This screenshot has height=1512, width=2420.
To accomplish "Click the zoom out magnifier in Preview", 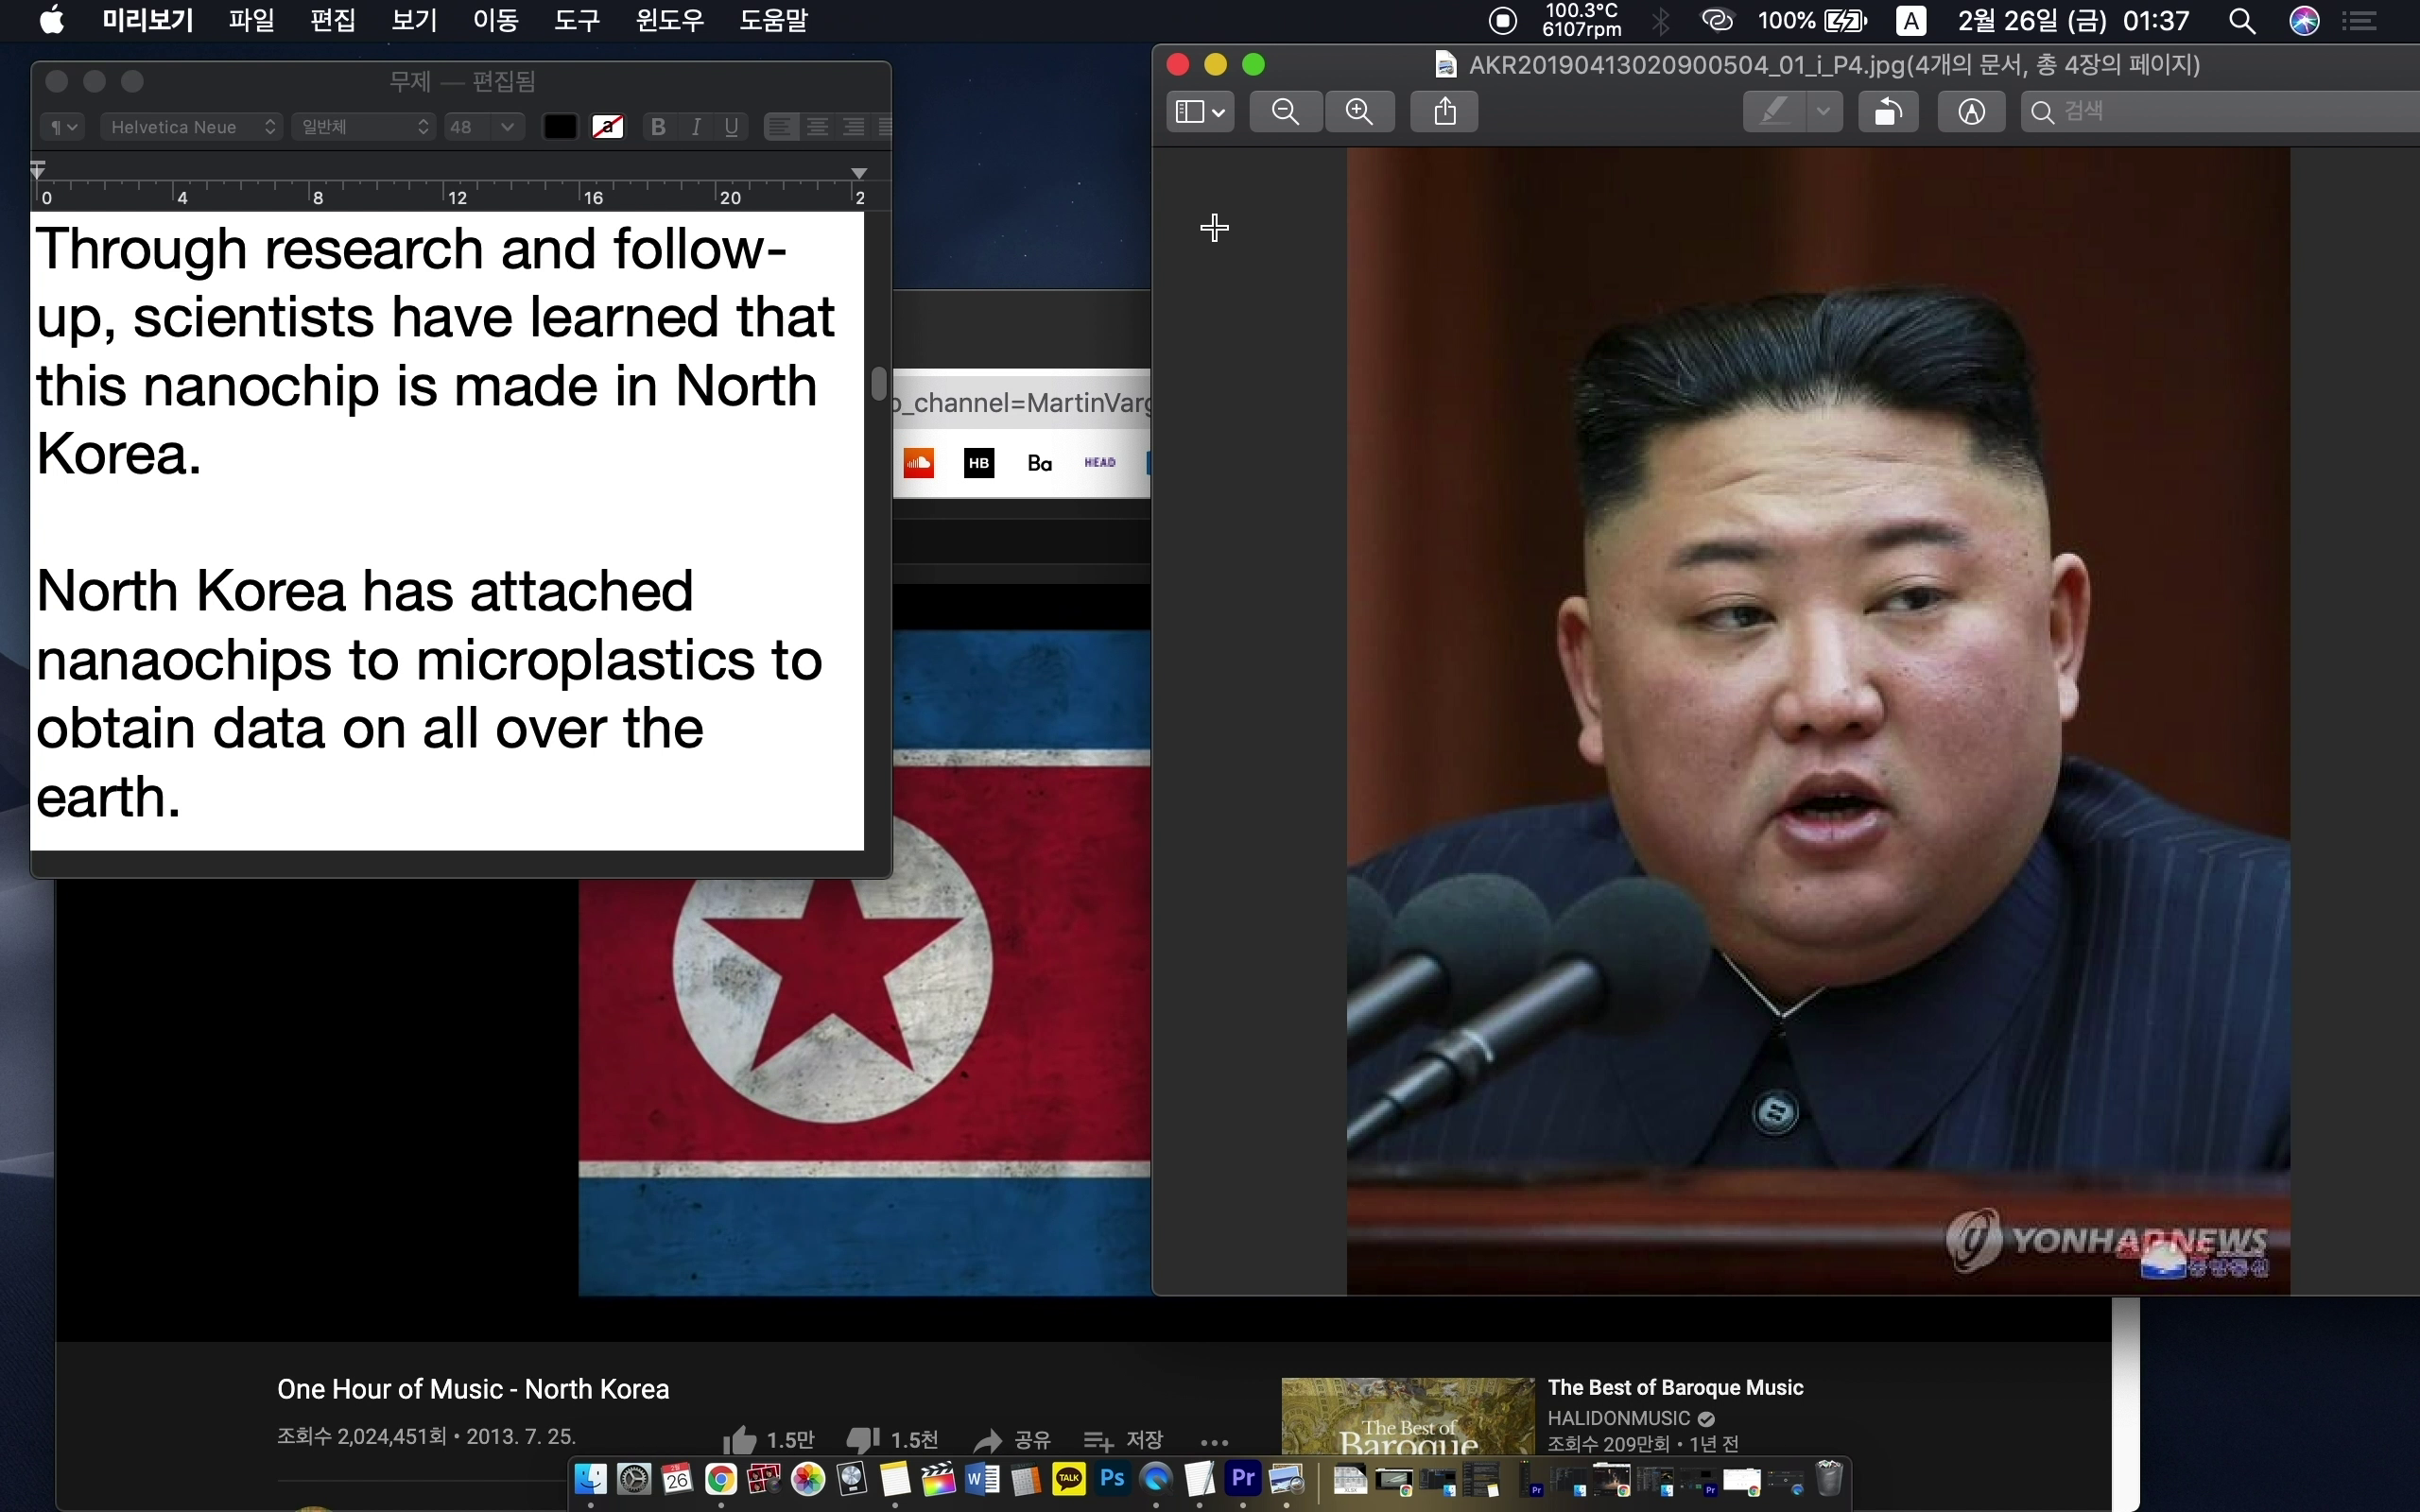I will pos(1286,112).
